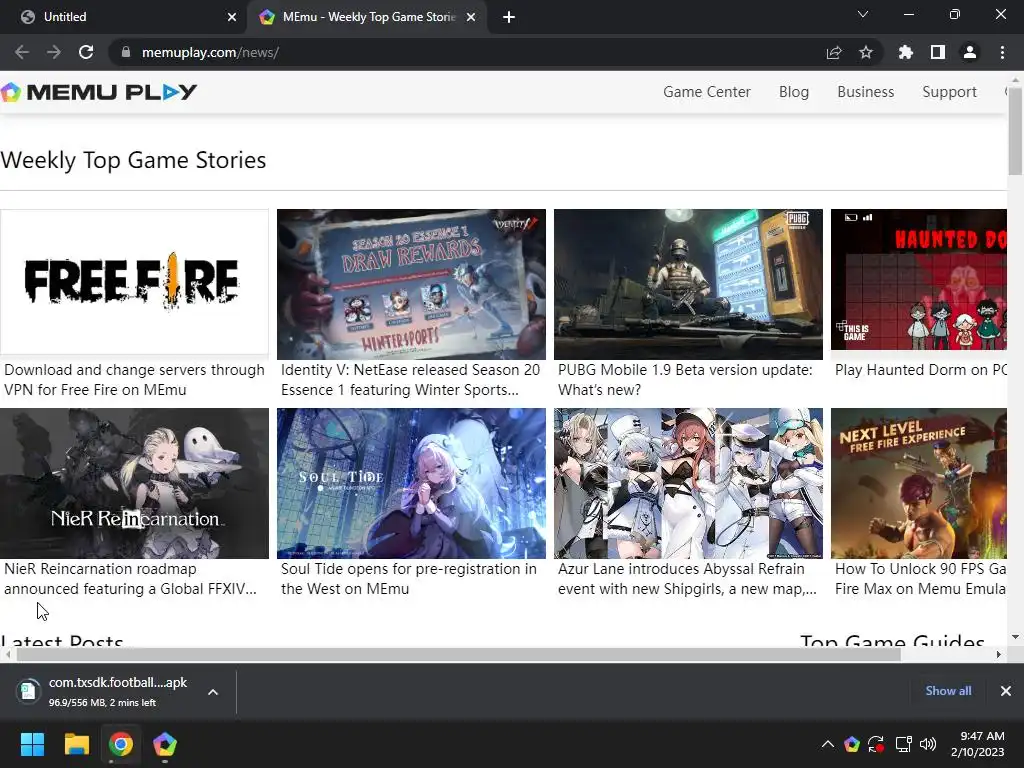Screen dimensions: 1024x768
Task: Click the horizontal scrollbar left arrow
Action: tap(7, 654)
